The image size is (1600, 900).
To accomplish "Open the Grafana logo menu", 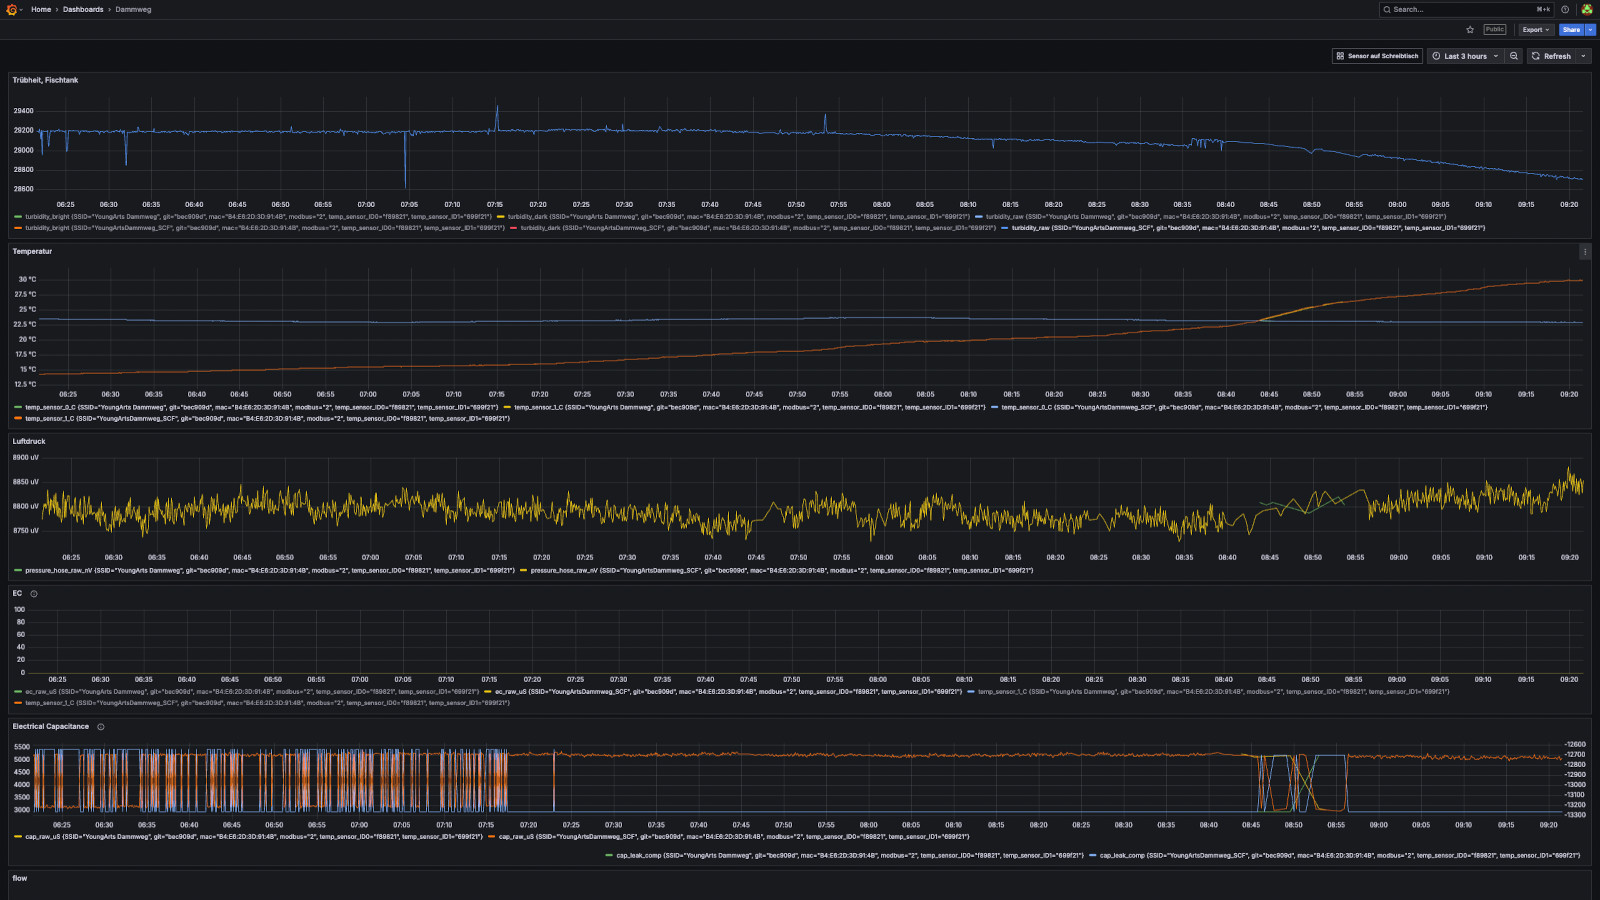I will 12,10.
